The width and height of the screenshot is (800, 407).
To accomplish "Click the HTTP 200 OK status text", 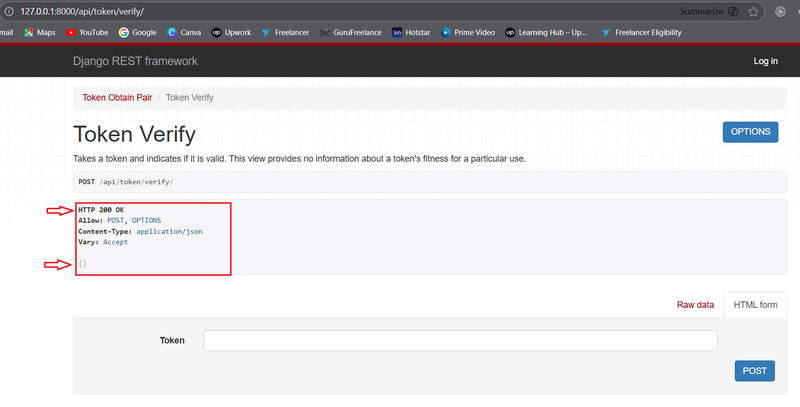I will [101, 210].
